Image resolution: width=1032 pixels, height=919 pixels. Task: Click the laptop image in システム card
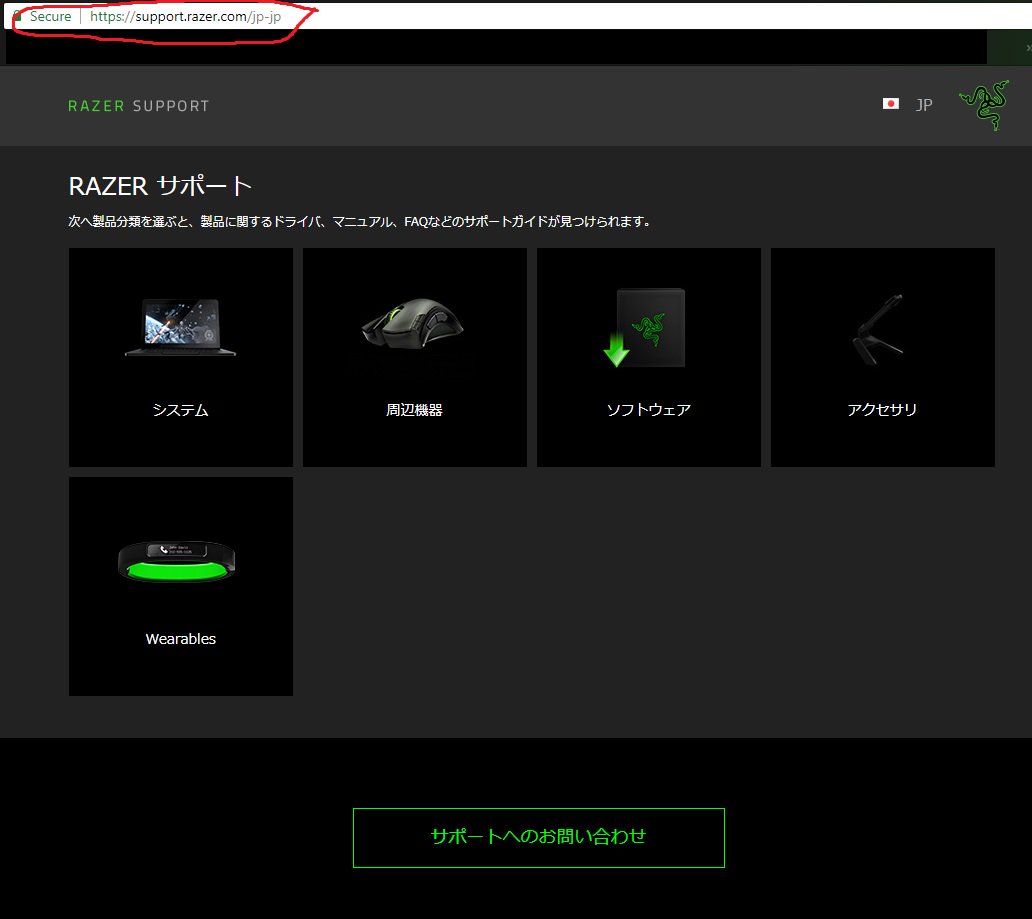click(x=180, y=327)
